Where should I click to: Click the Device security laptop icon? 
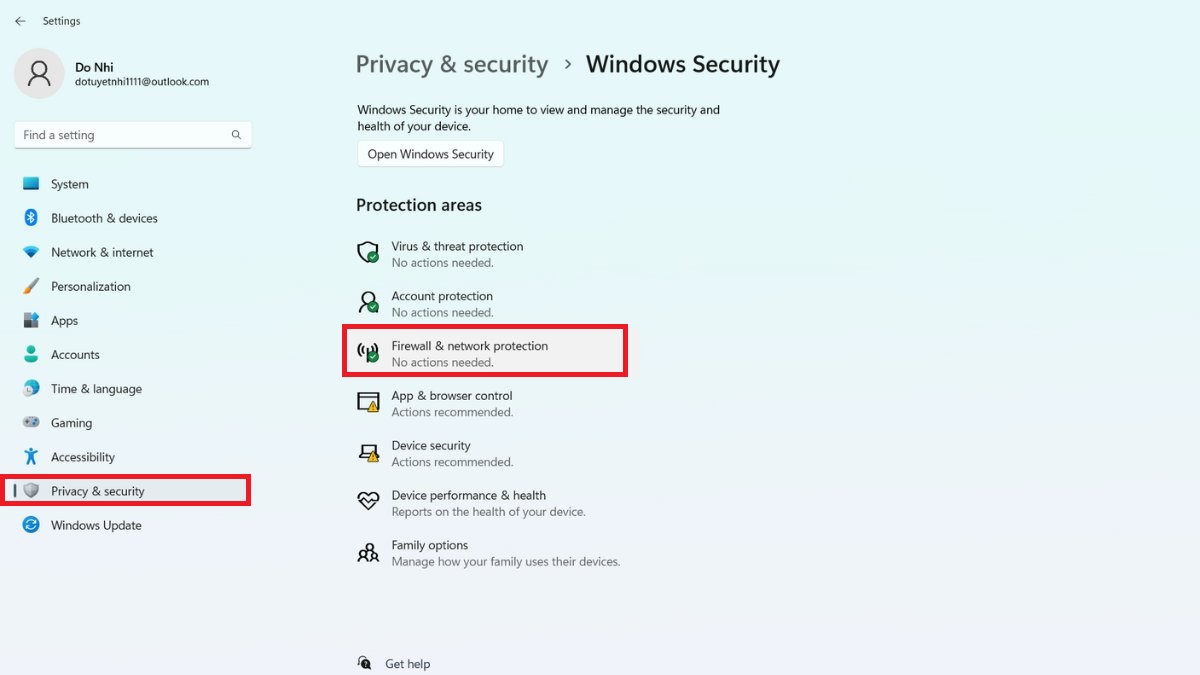(368, 452)
